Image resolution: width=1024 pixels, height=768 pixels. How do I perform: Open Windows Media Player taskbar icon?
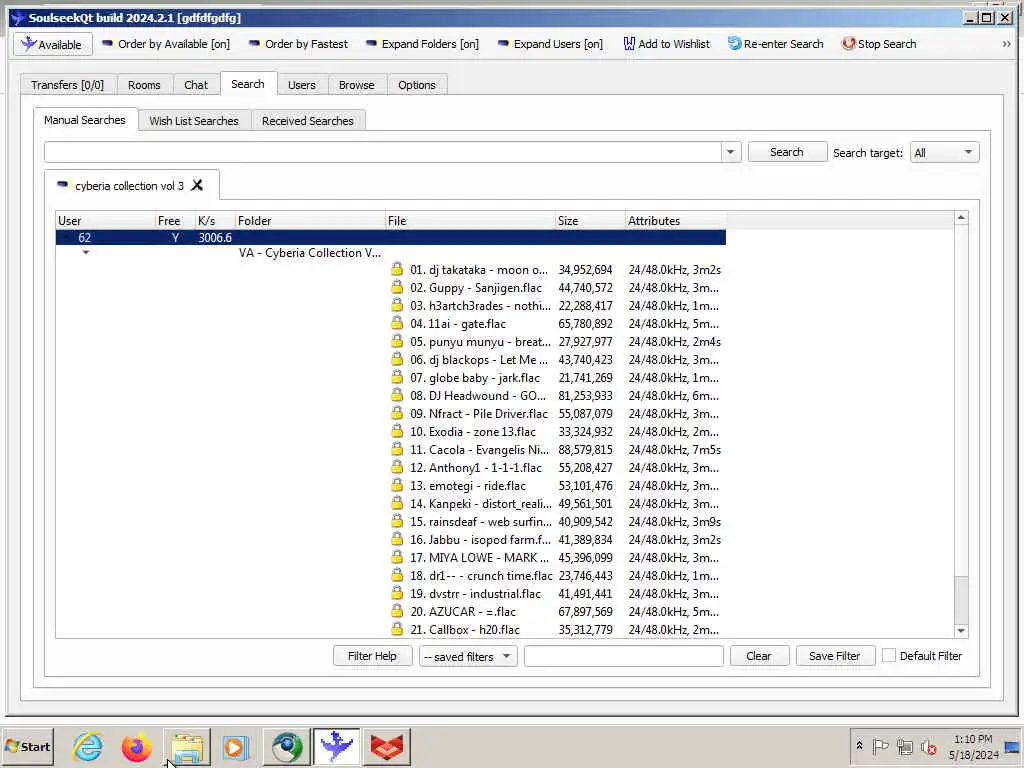(236, 746)
